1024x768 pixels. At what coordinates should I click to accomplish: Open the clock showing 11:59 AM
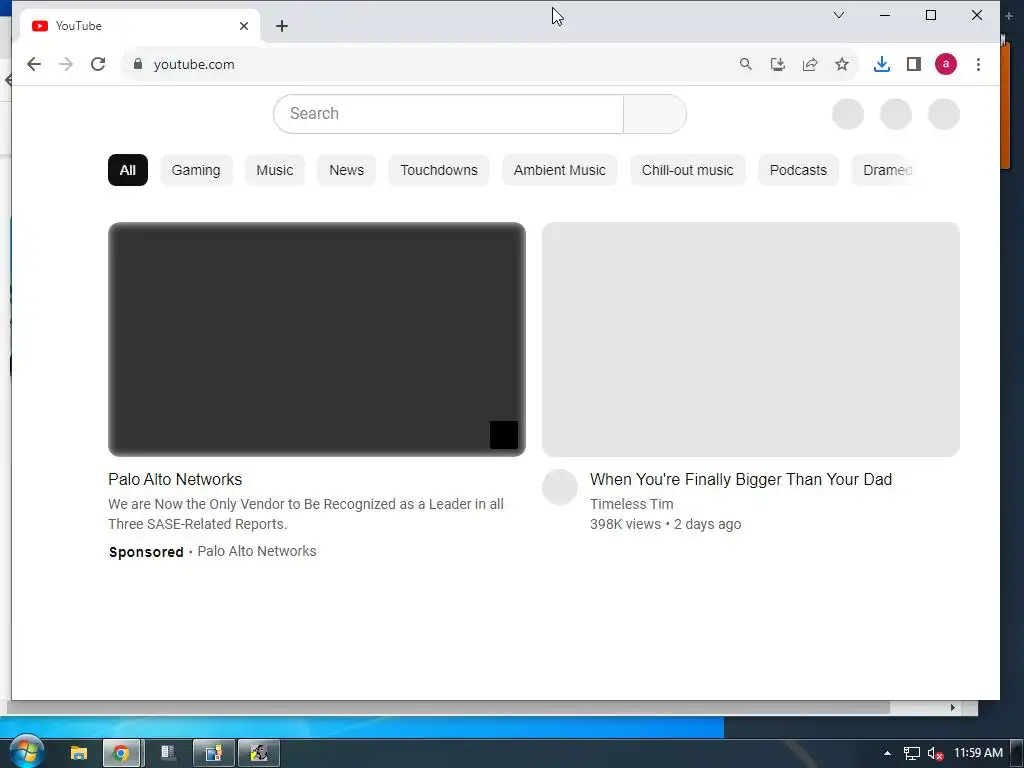click(x=978, y=753)
